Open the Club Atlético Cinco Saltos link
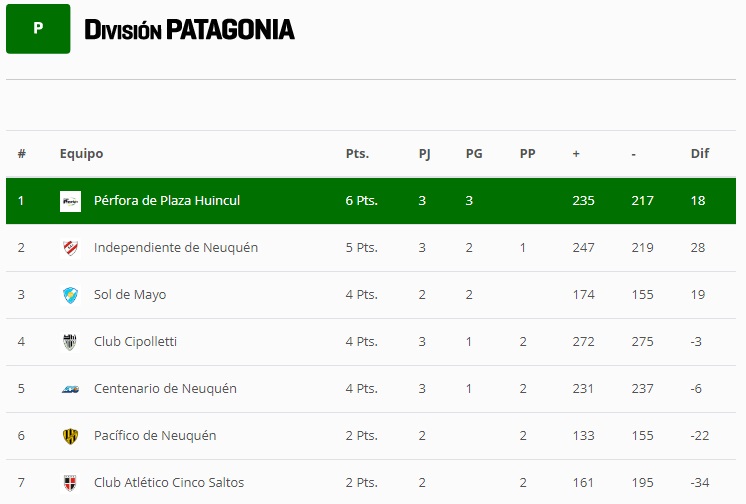 click(x=169, y=483)
